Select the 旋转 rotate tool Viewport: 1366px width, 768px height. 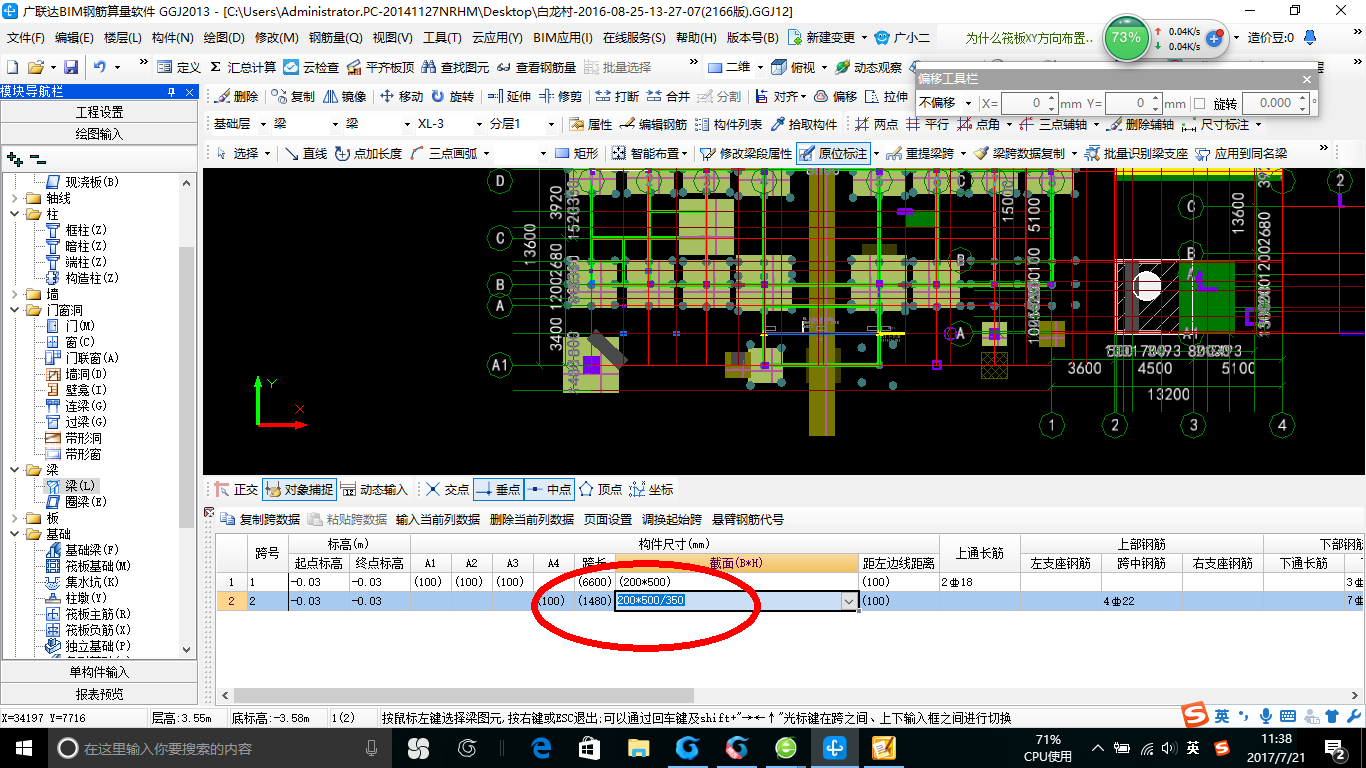[x=452, y=97]
